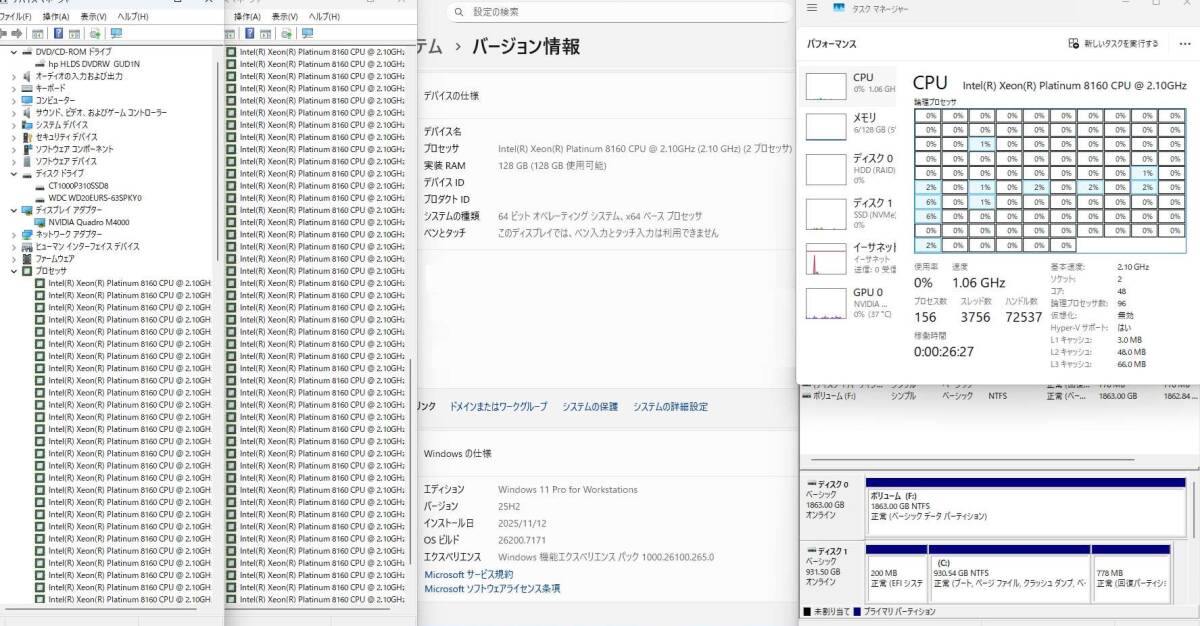Select the NVIDIA Quadro M4000 device
This screenshot has width=1200, height=626.
coord(88,222)
